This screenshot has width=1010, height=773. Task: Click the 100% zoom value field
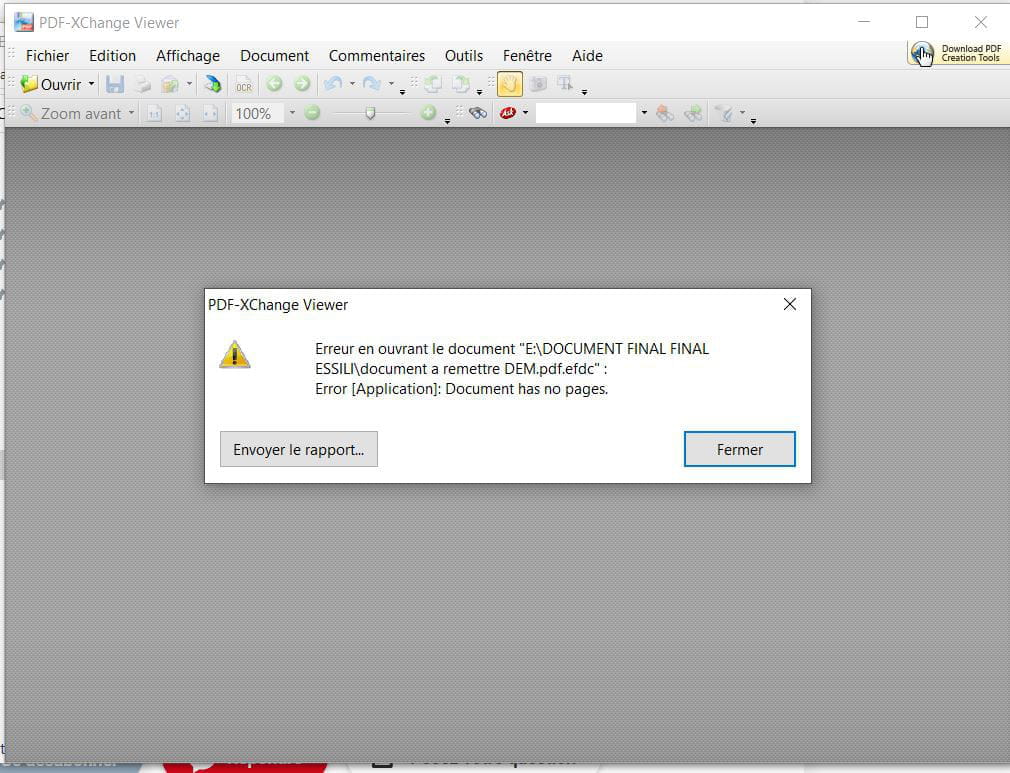point(258,113)
